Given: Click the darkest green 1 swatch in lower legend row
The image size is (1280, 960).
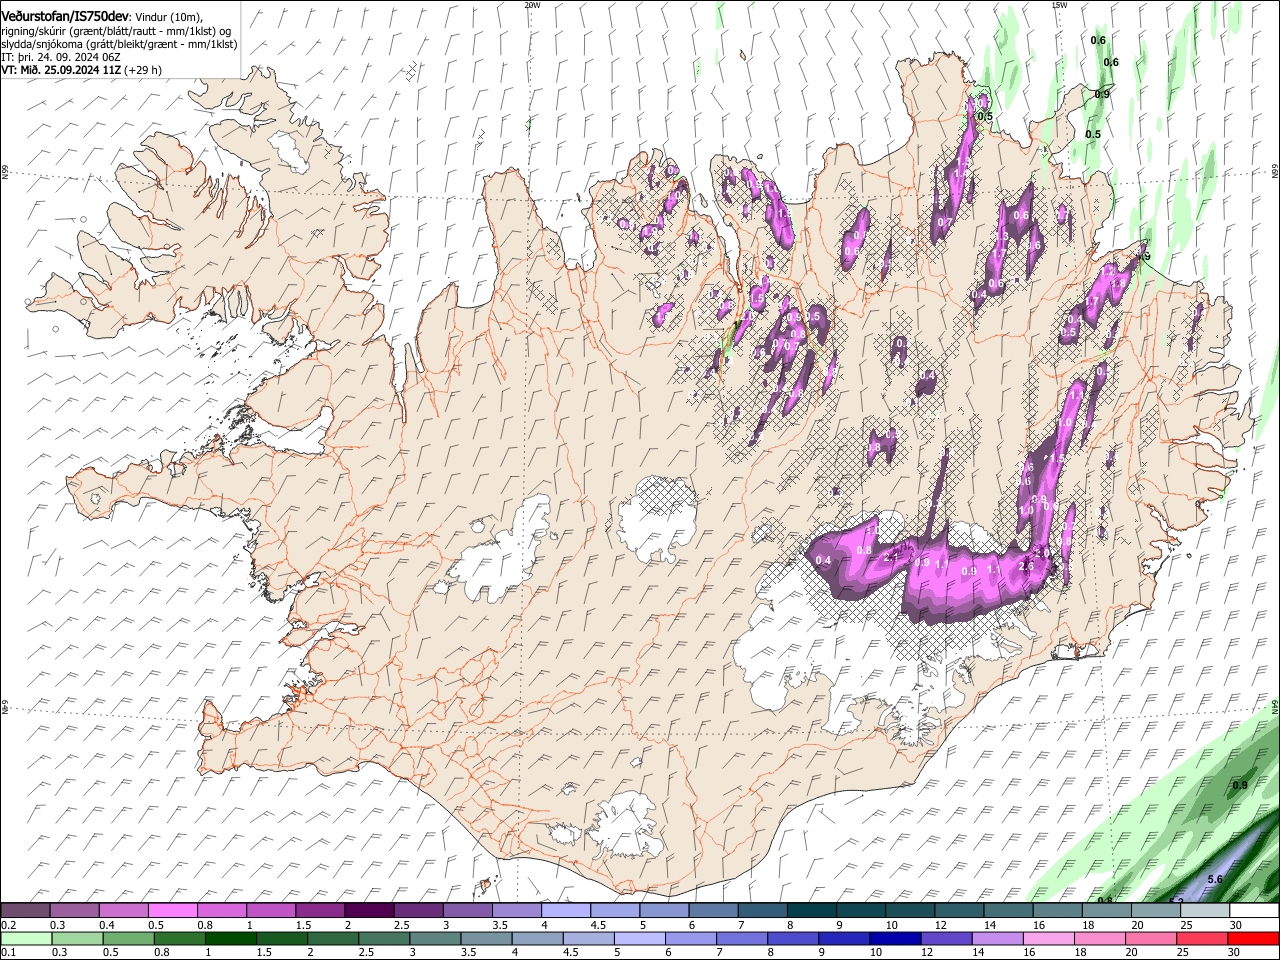Looking at the screenshot, I should pyautogui.click(x=231, y=939).
